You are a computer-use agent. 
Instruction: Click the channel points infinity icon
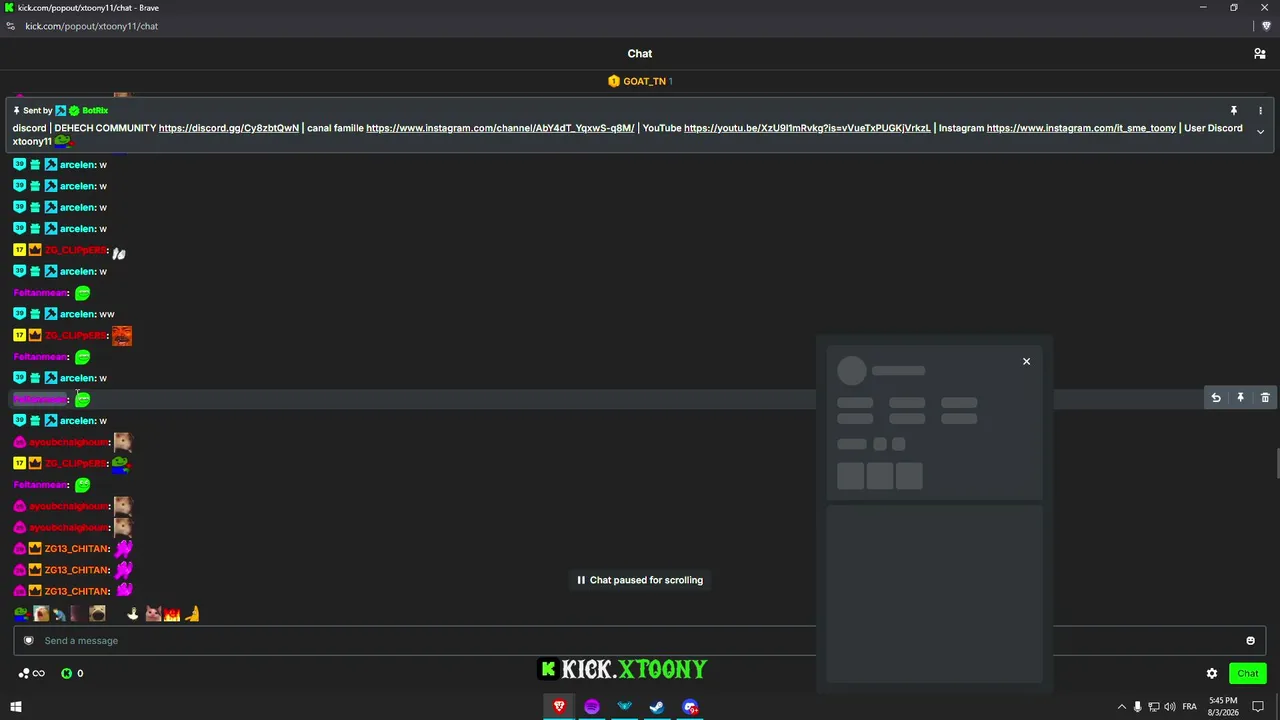[31, 673]
